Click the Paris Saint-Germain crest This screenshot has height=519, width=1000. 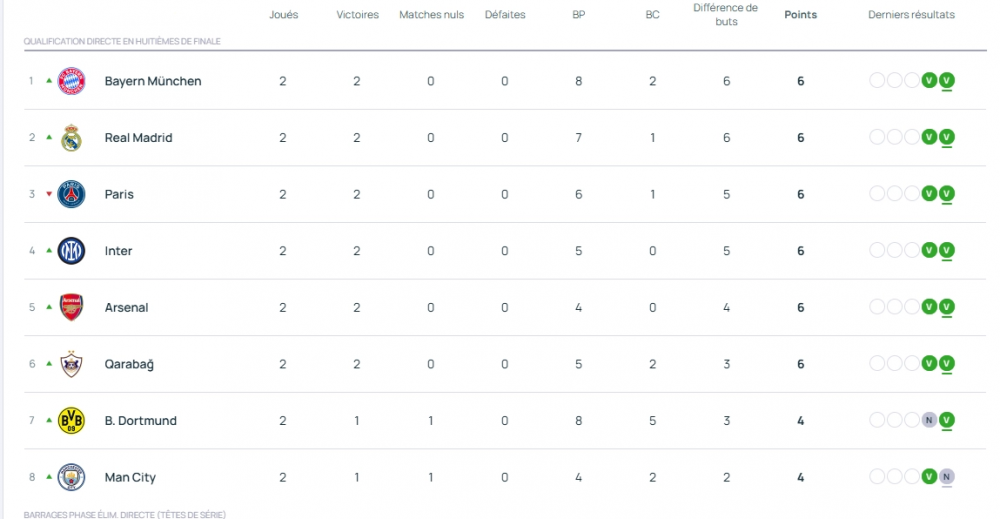click(71, 194)
